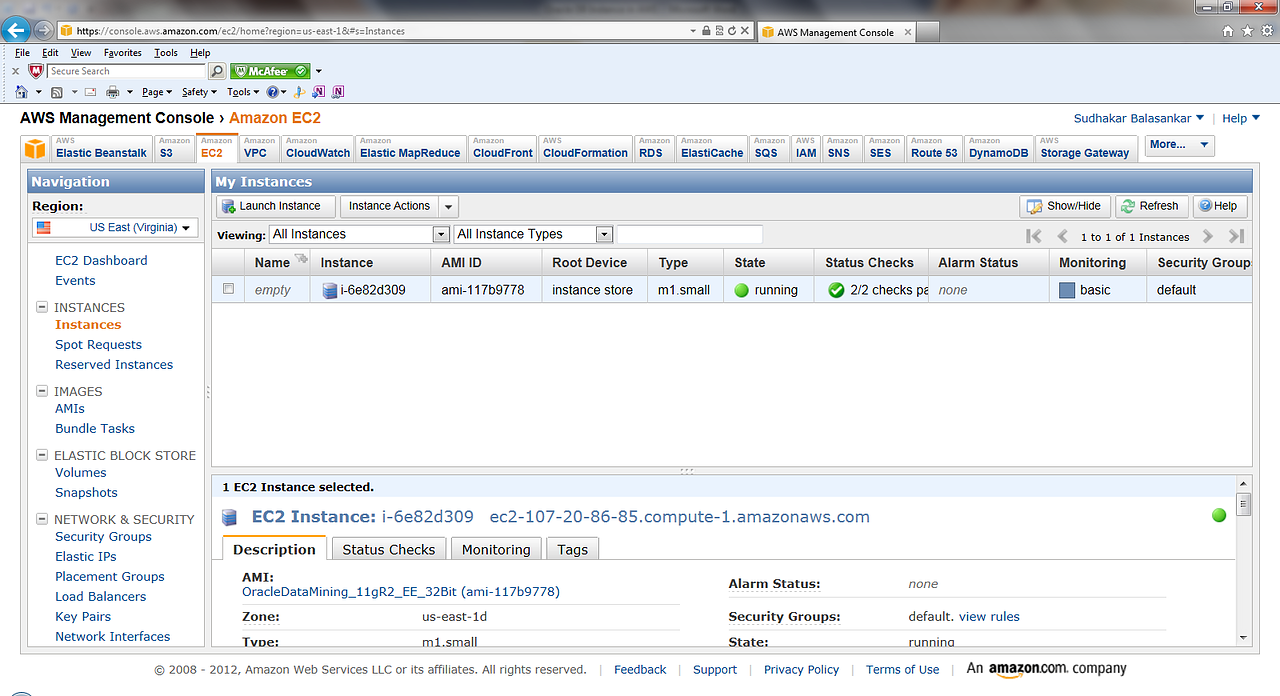Click the address bar Refresh icon

(733, 31)
